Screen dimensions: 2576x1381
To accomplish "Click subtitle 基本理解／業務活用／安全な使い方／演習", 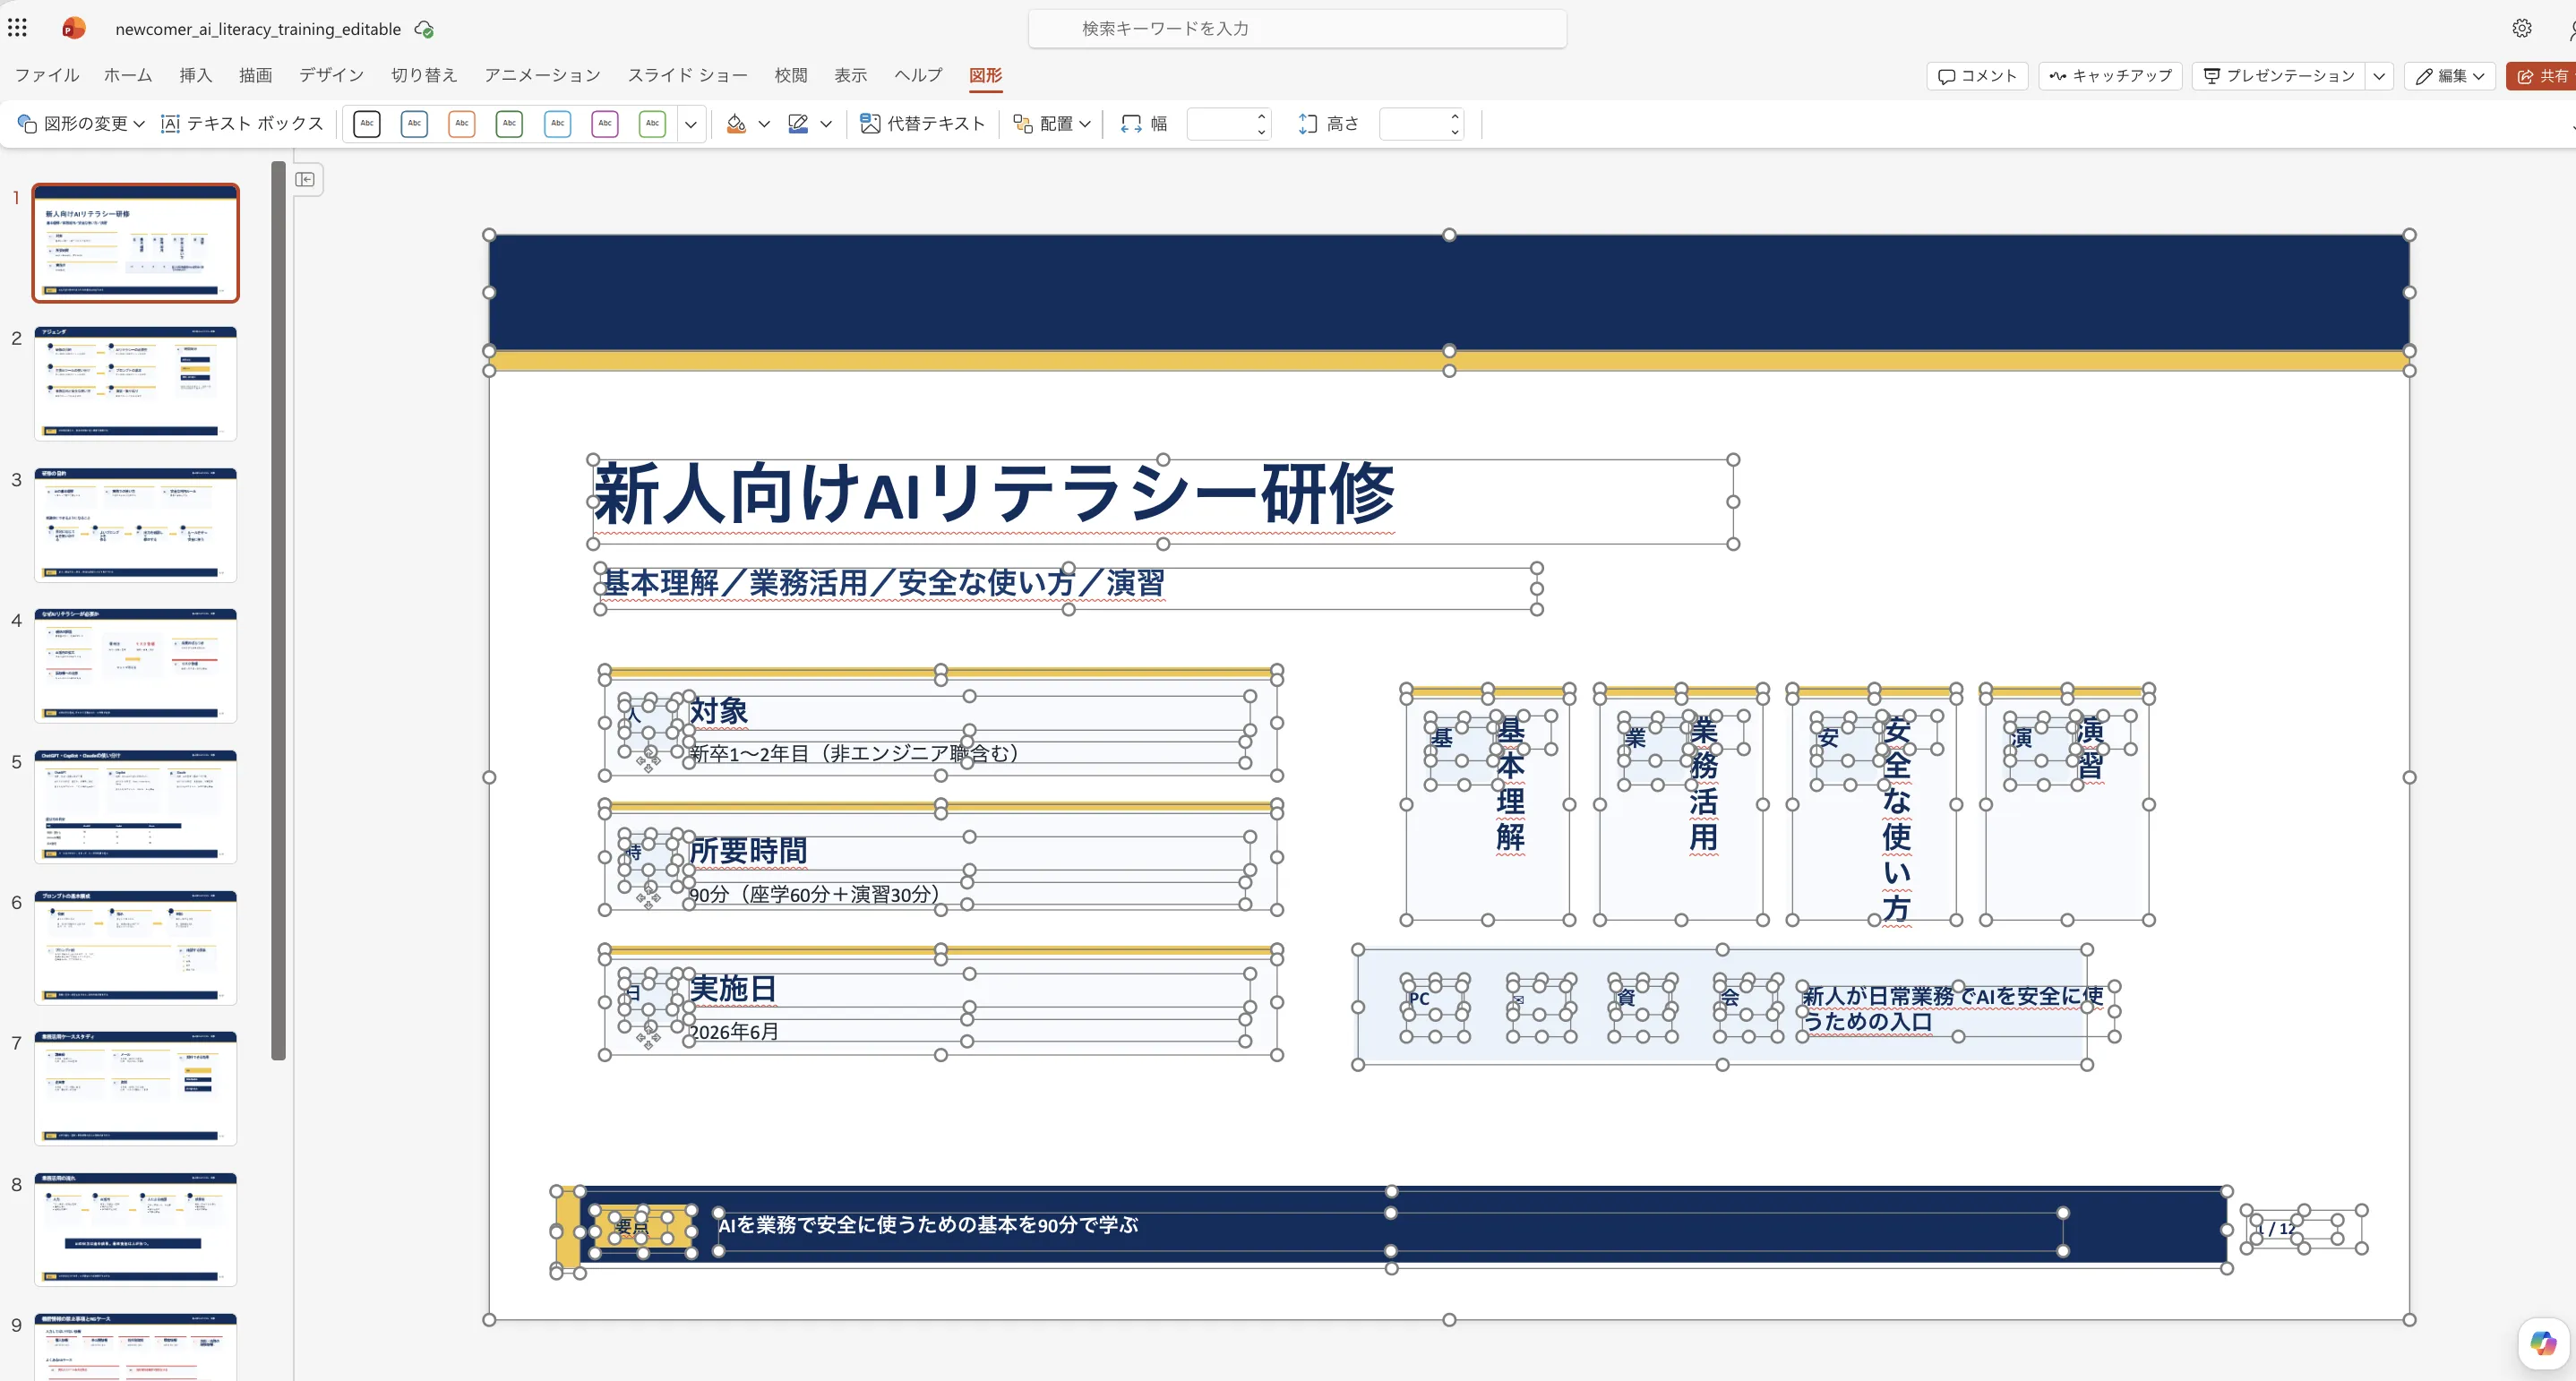I will click(x=883, y=583).
